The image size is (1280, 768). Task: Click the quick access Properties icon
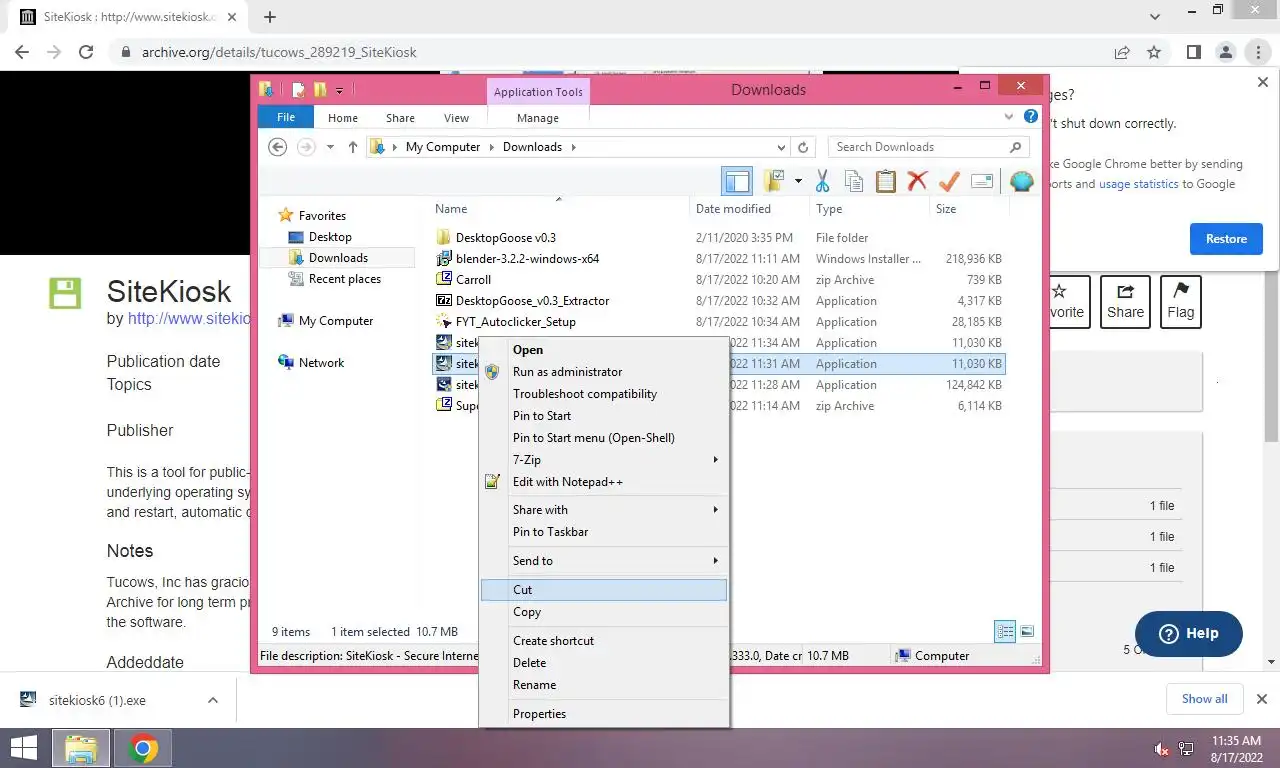tap(298, 90)
